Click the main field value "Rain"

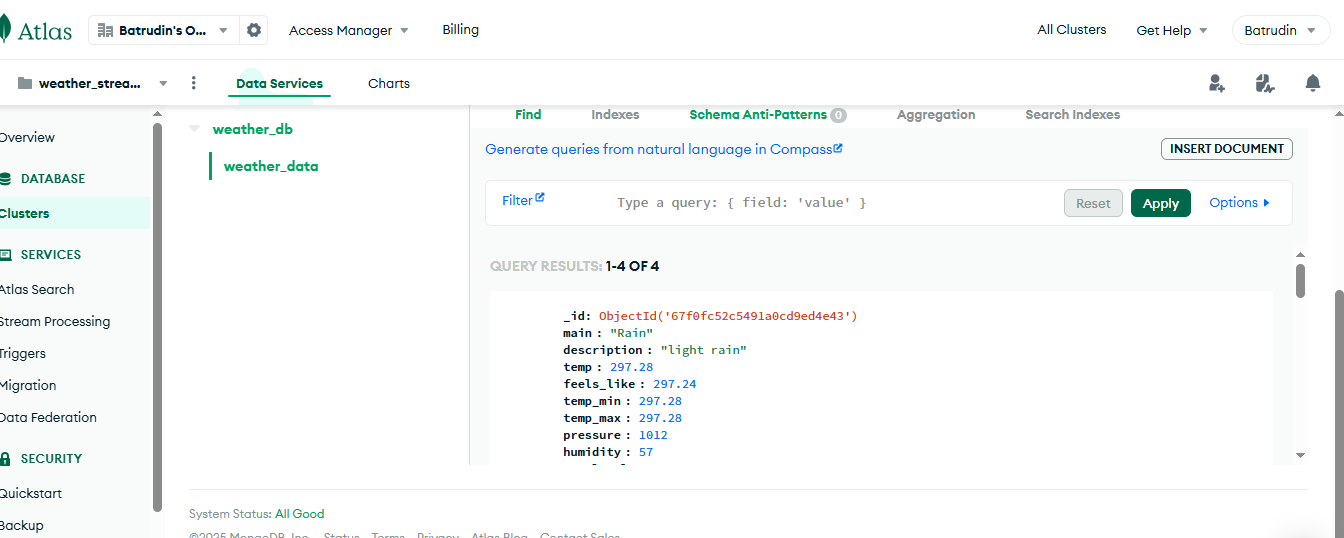[x=631, y=333]
